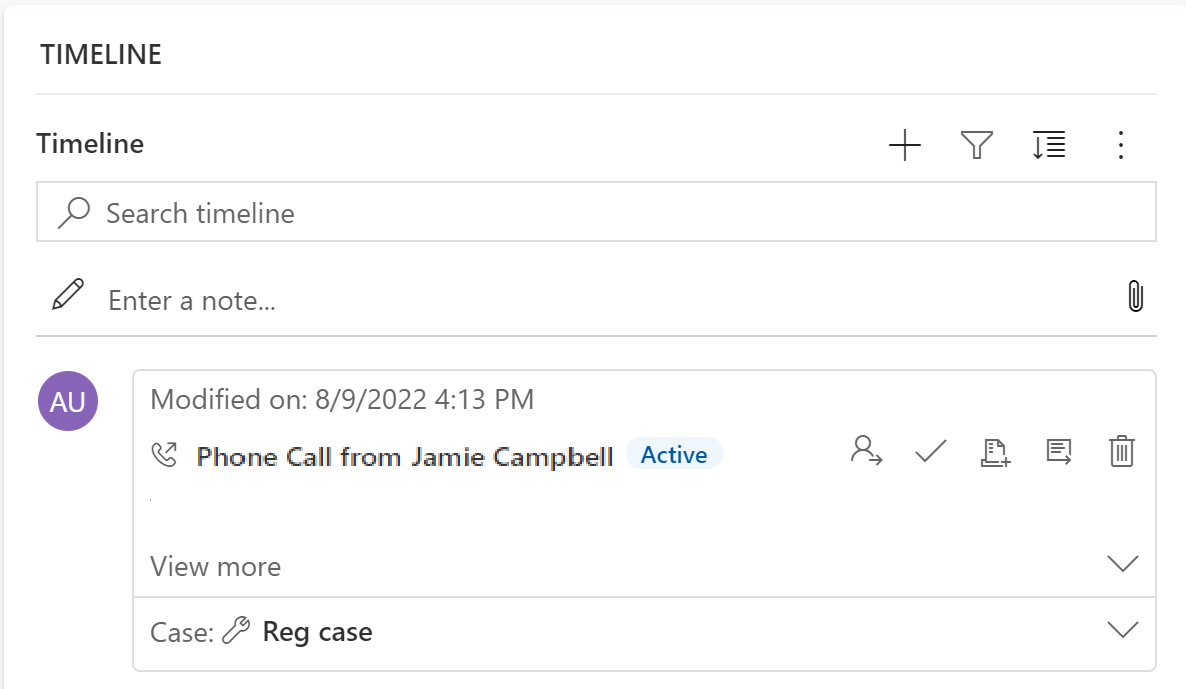Assign the phone call using the assign icon
This screenshot has width=1186, height=689.
864,452
